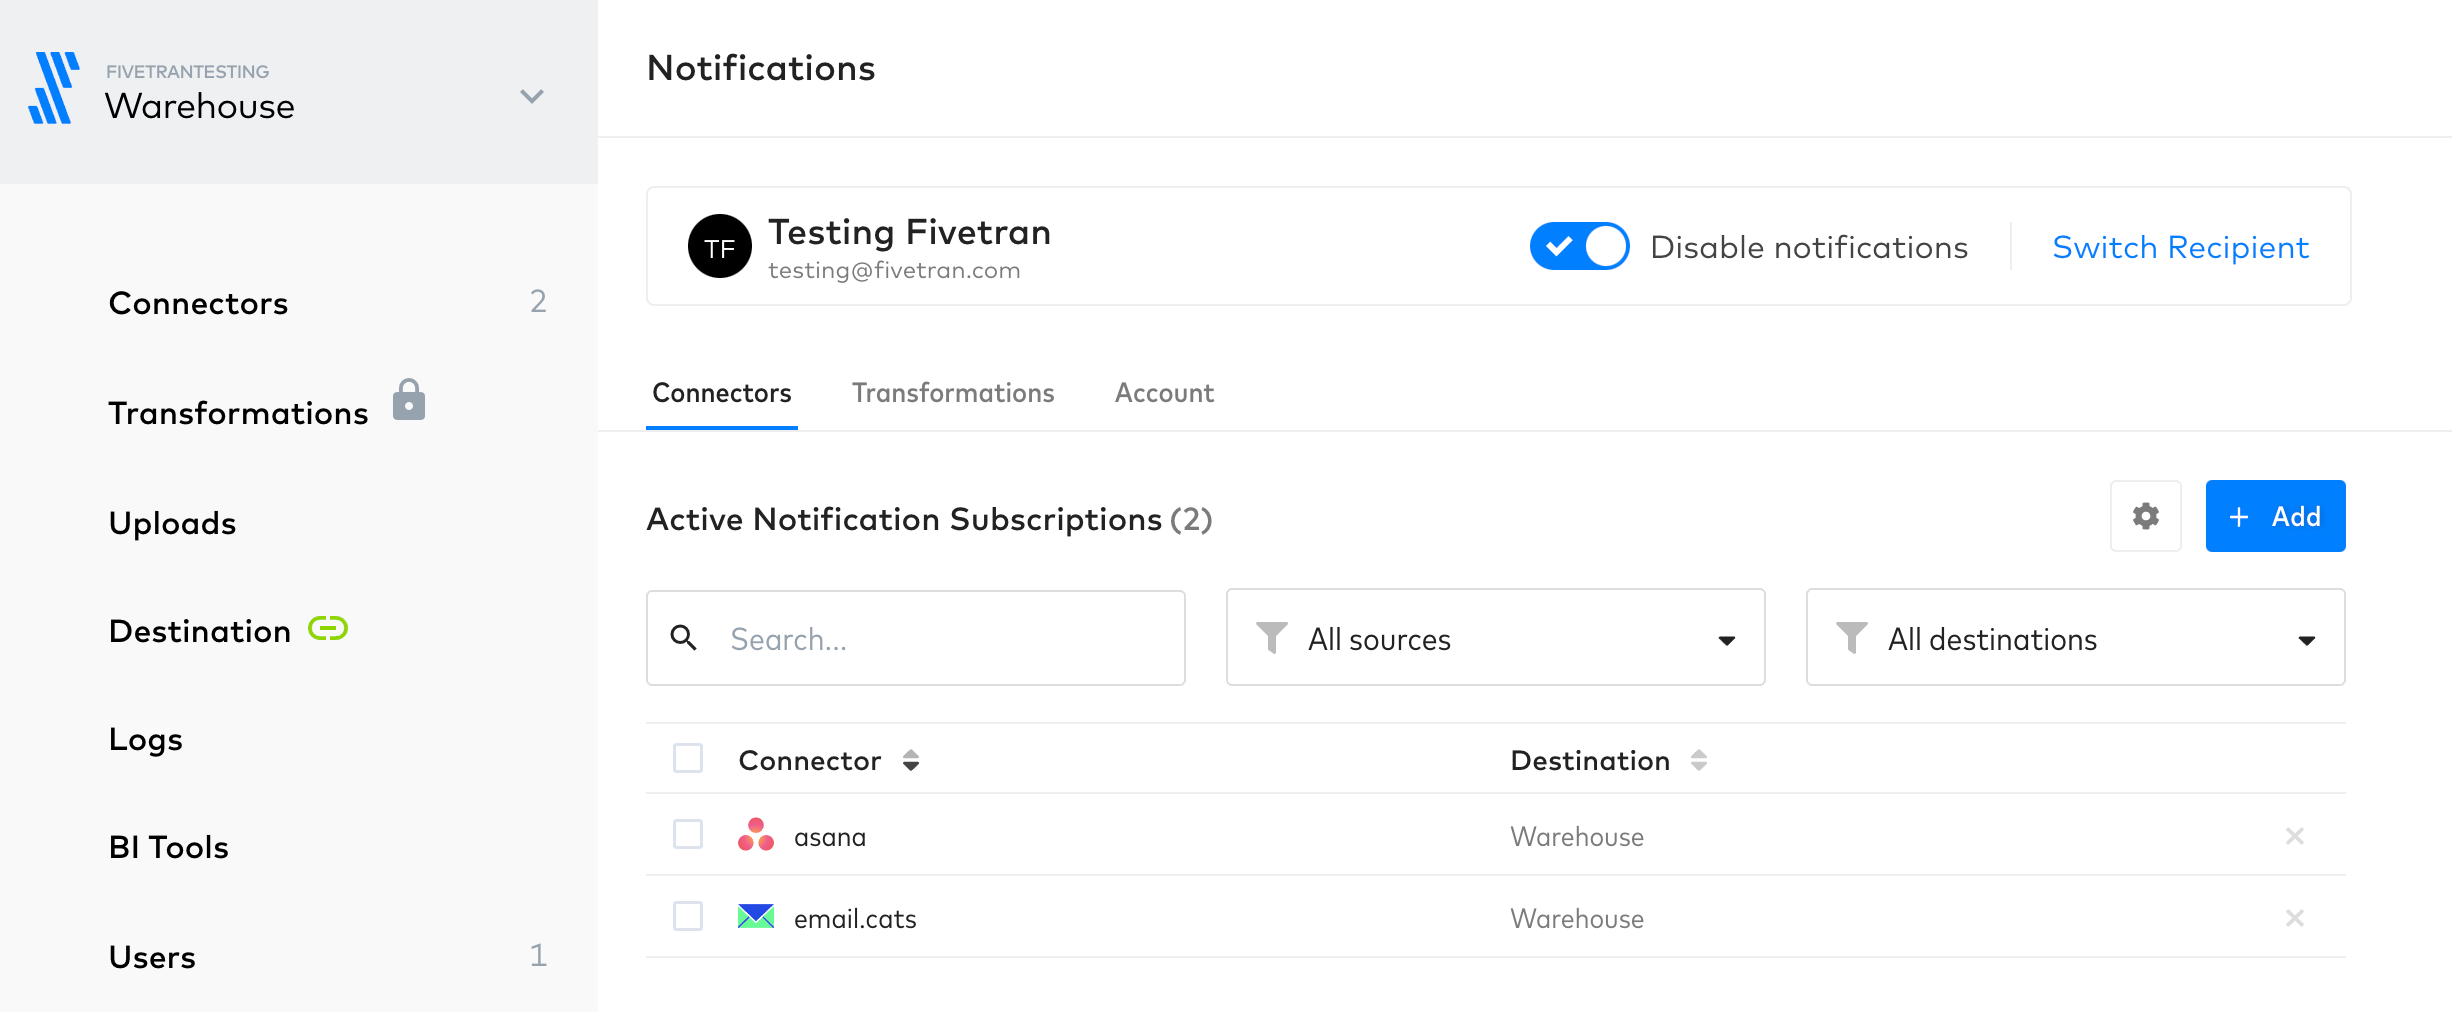
Task: Click the email.cats connector name
Action: tap(855, 919)
